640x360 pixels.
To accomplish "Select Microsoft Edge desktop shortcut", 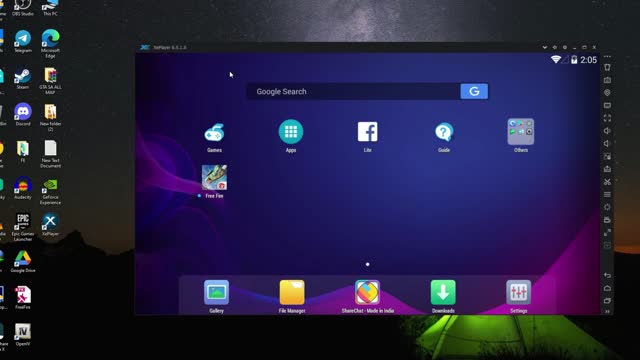I will [50, 44].
